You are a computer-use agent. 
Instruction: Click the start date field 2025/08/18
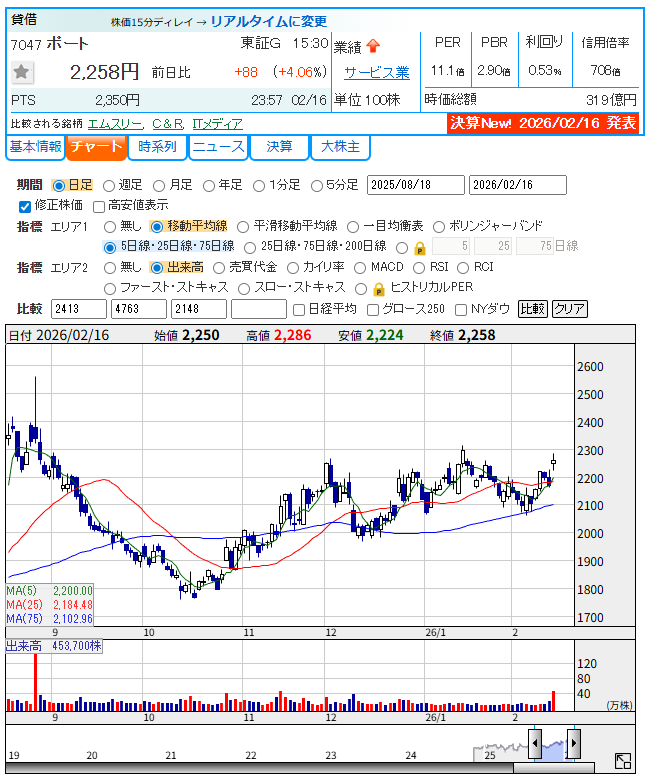(416, 185)
